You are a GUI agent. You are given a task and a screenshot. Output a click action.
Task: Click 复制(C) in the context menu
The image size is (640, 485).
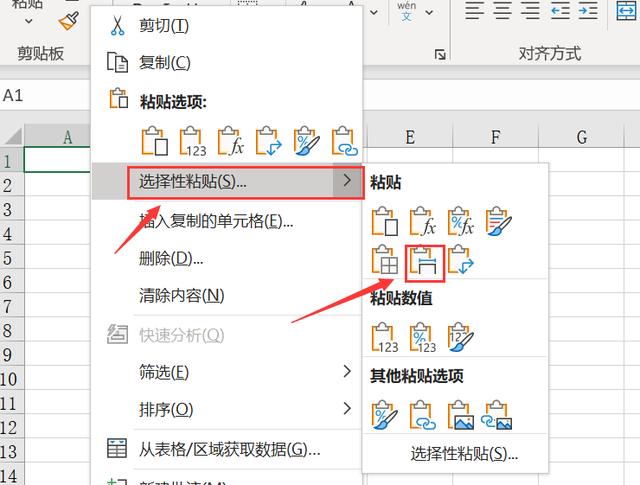pos(165,63)
